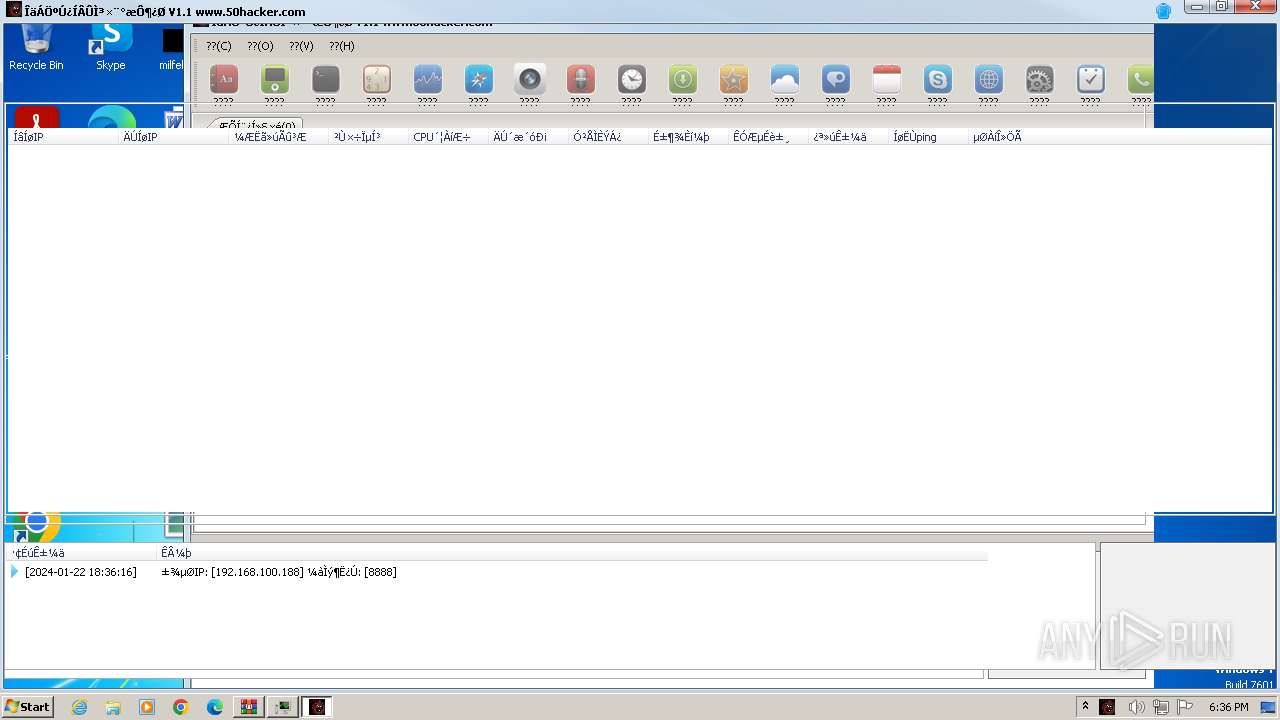Click the green disk drive toolbar icon

tap(274, 79)
